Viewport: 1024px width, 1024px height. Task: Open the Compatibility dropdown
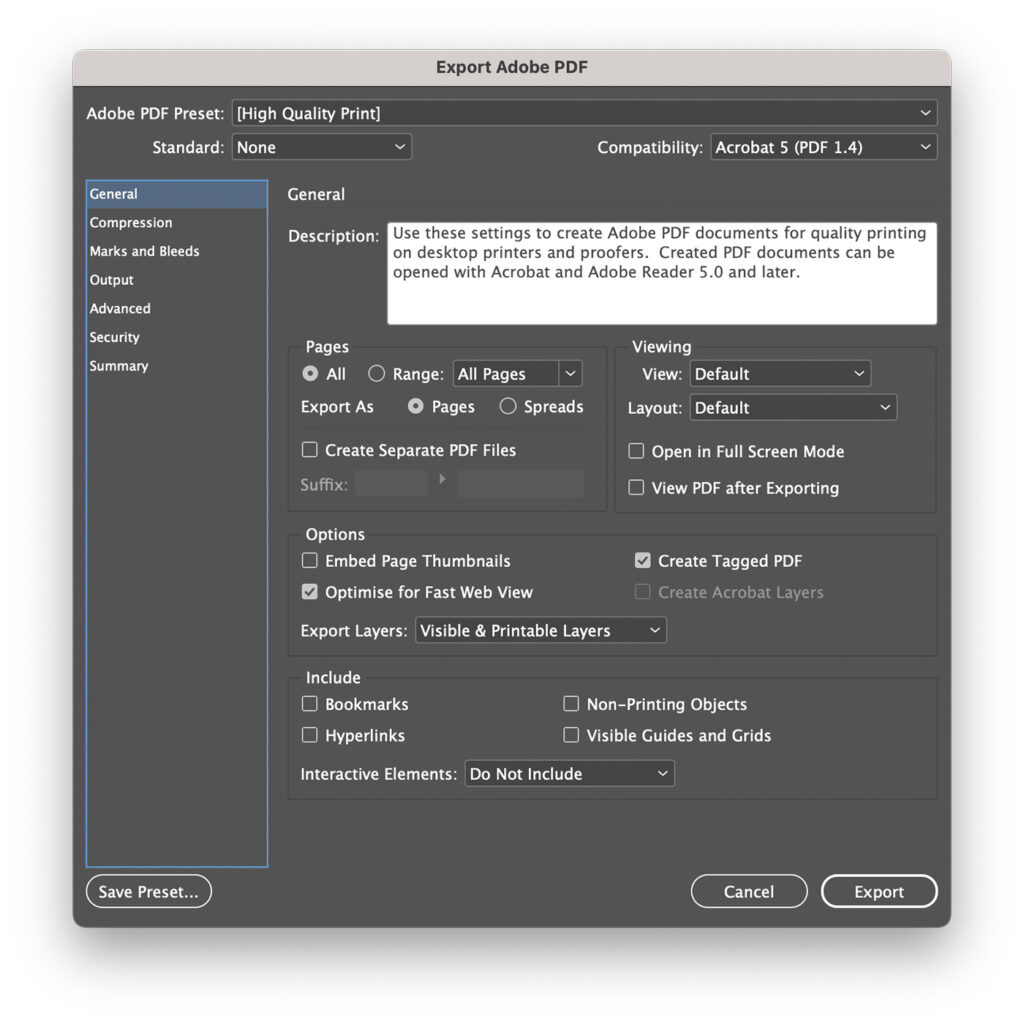coord(822,146)
